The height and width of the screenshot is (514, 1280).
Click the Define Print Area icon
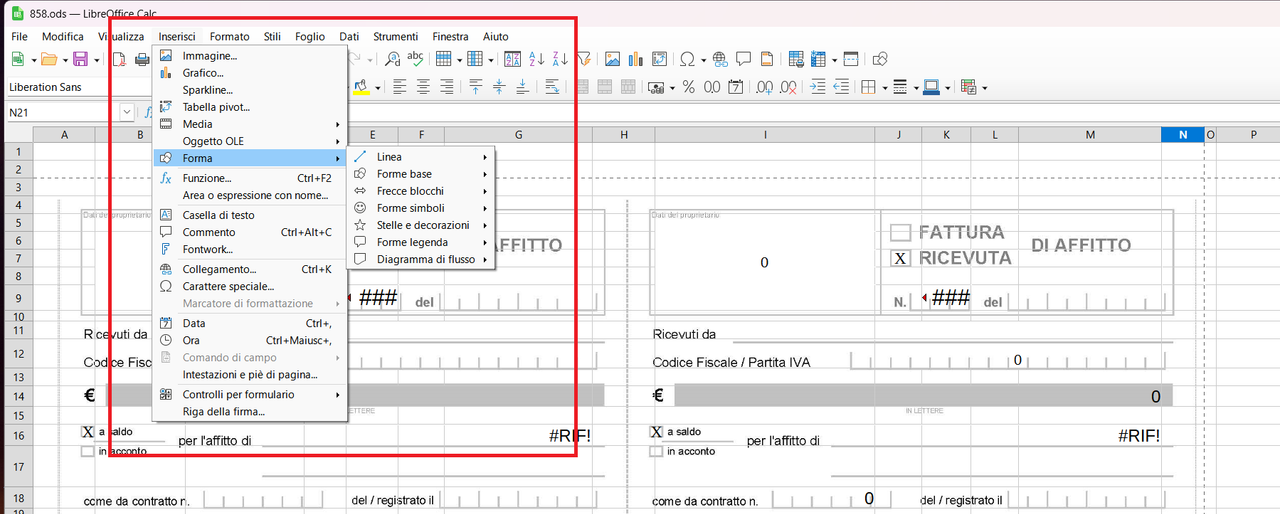pyautogui.click(x=796, y=59)
